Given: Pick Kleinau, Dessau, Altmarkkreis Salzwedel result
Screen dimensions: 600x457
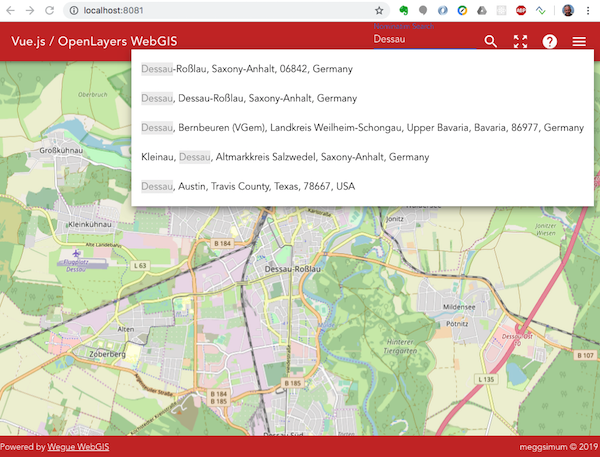Looking at the screenshot, I should [362, 157].
